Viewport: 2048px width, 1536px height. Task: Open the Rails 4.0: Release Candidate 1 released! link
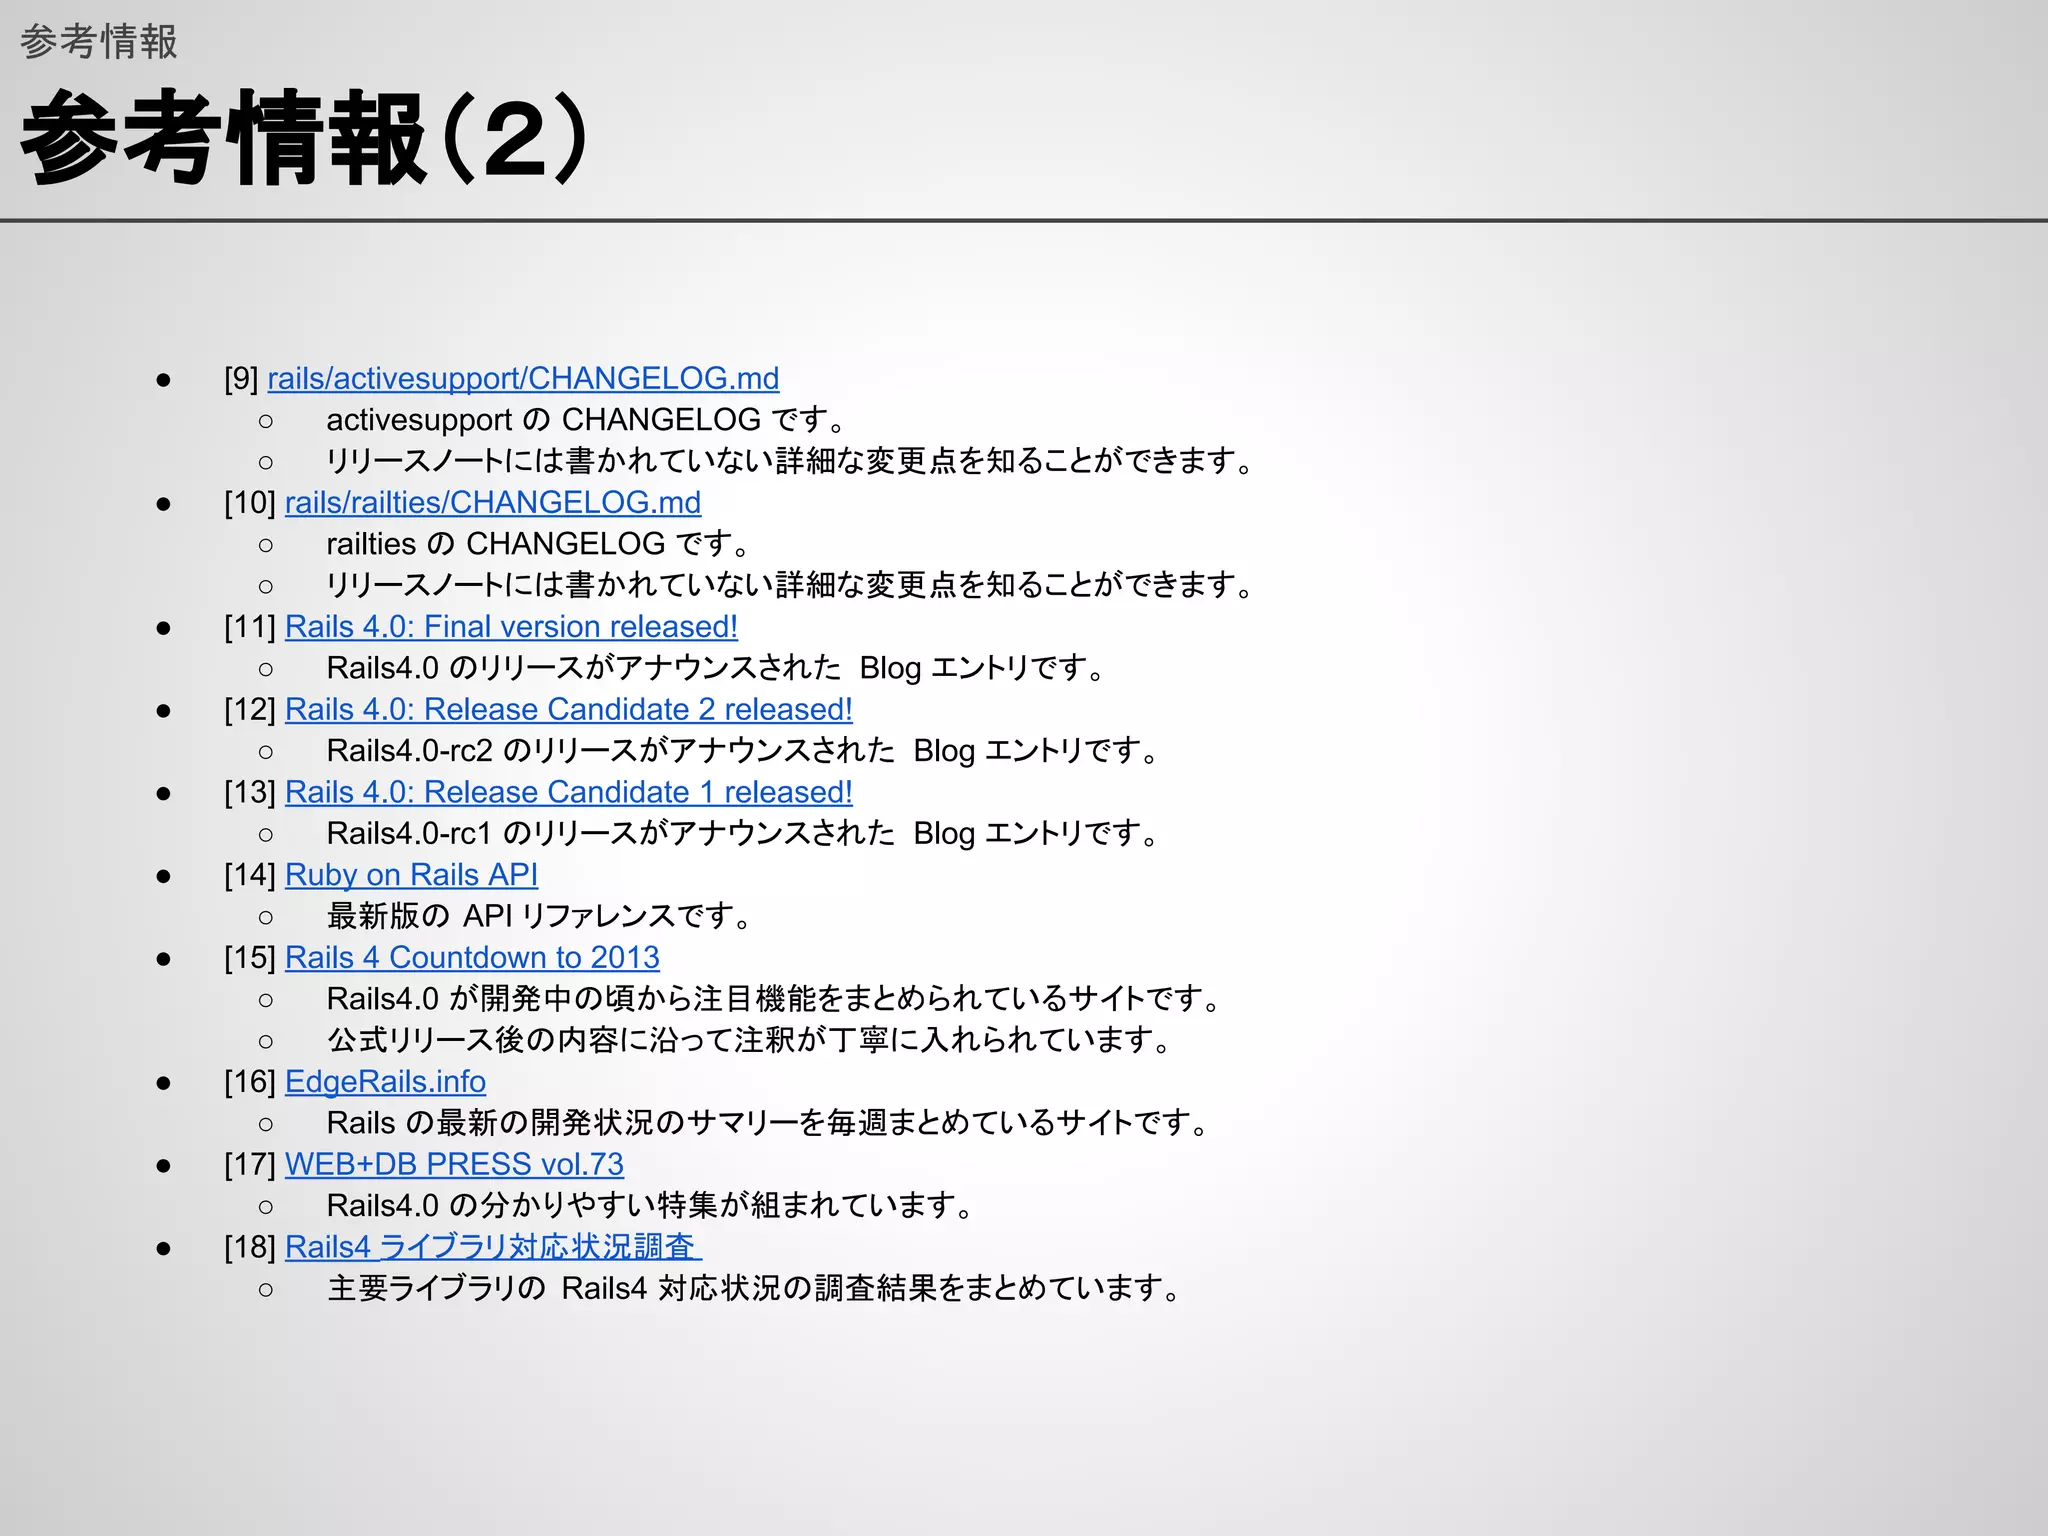(569, 793)
